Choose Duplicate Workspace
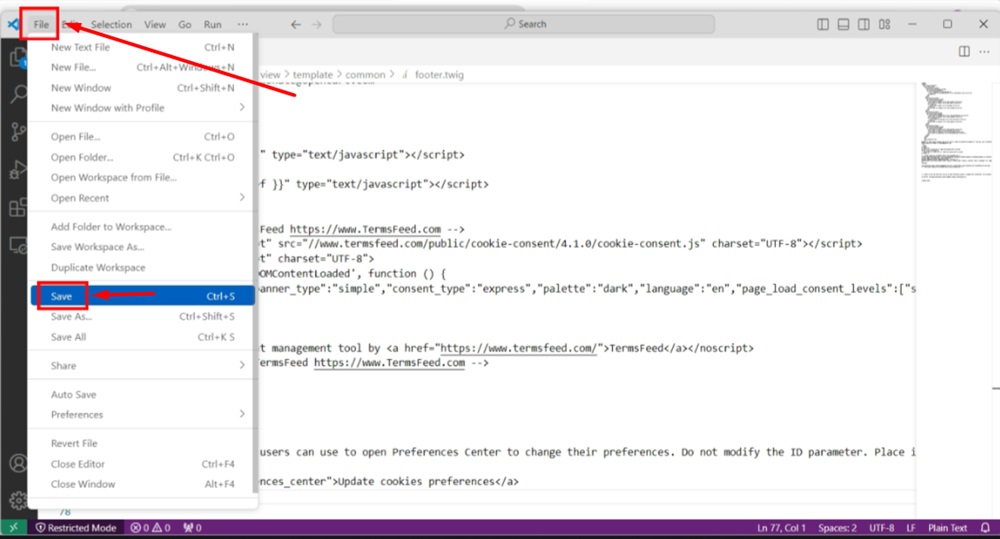Image resolution: width=1000 pixels, height=539 pixels. [143, 267]
